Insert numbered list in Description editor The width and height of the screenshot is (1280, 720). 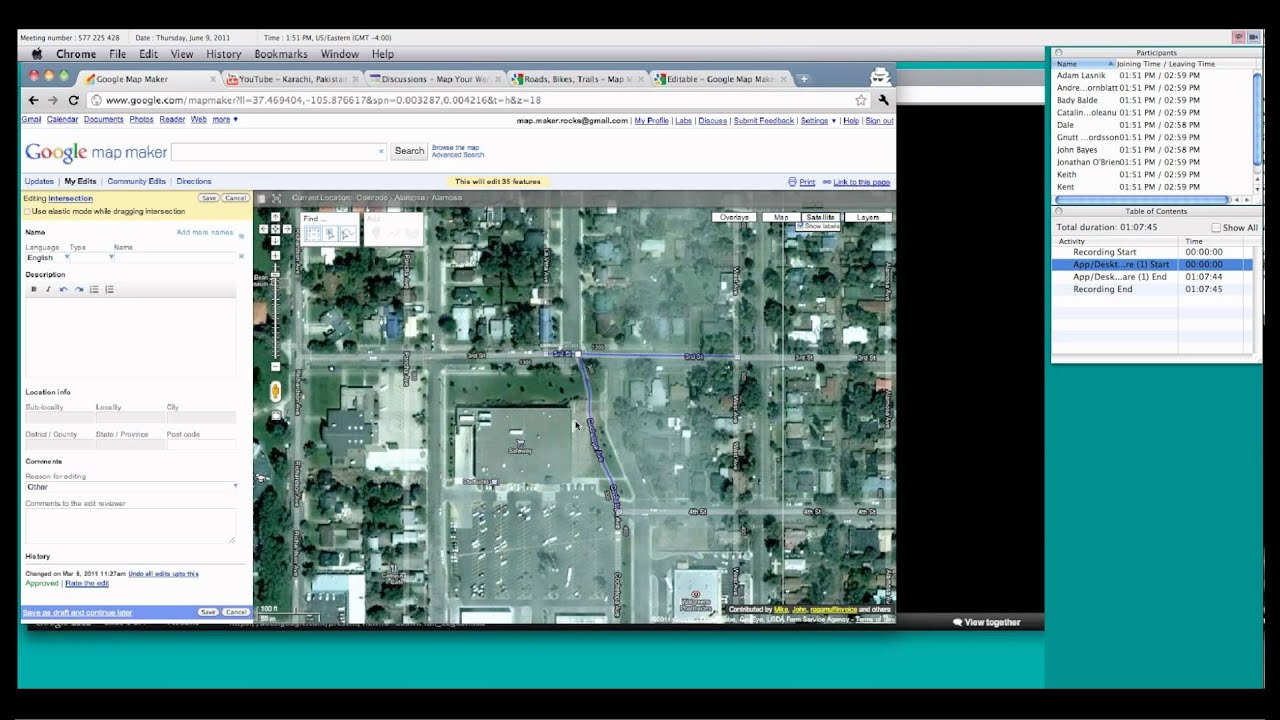109,289
